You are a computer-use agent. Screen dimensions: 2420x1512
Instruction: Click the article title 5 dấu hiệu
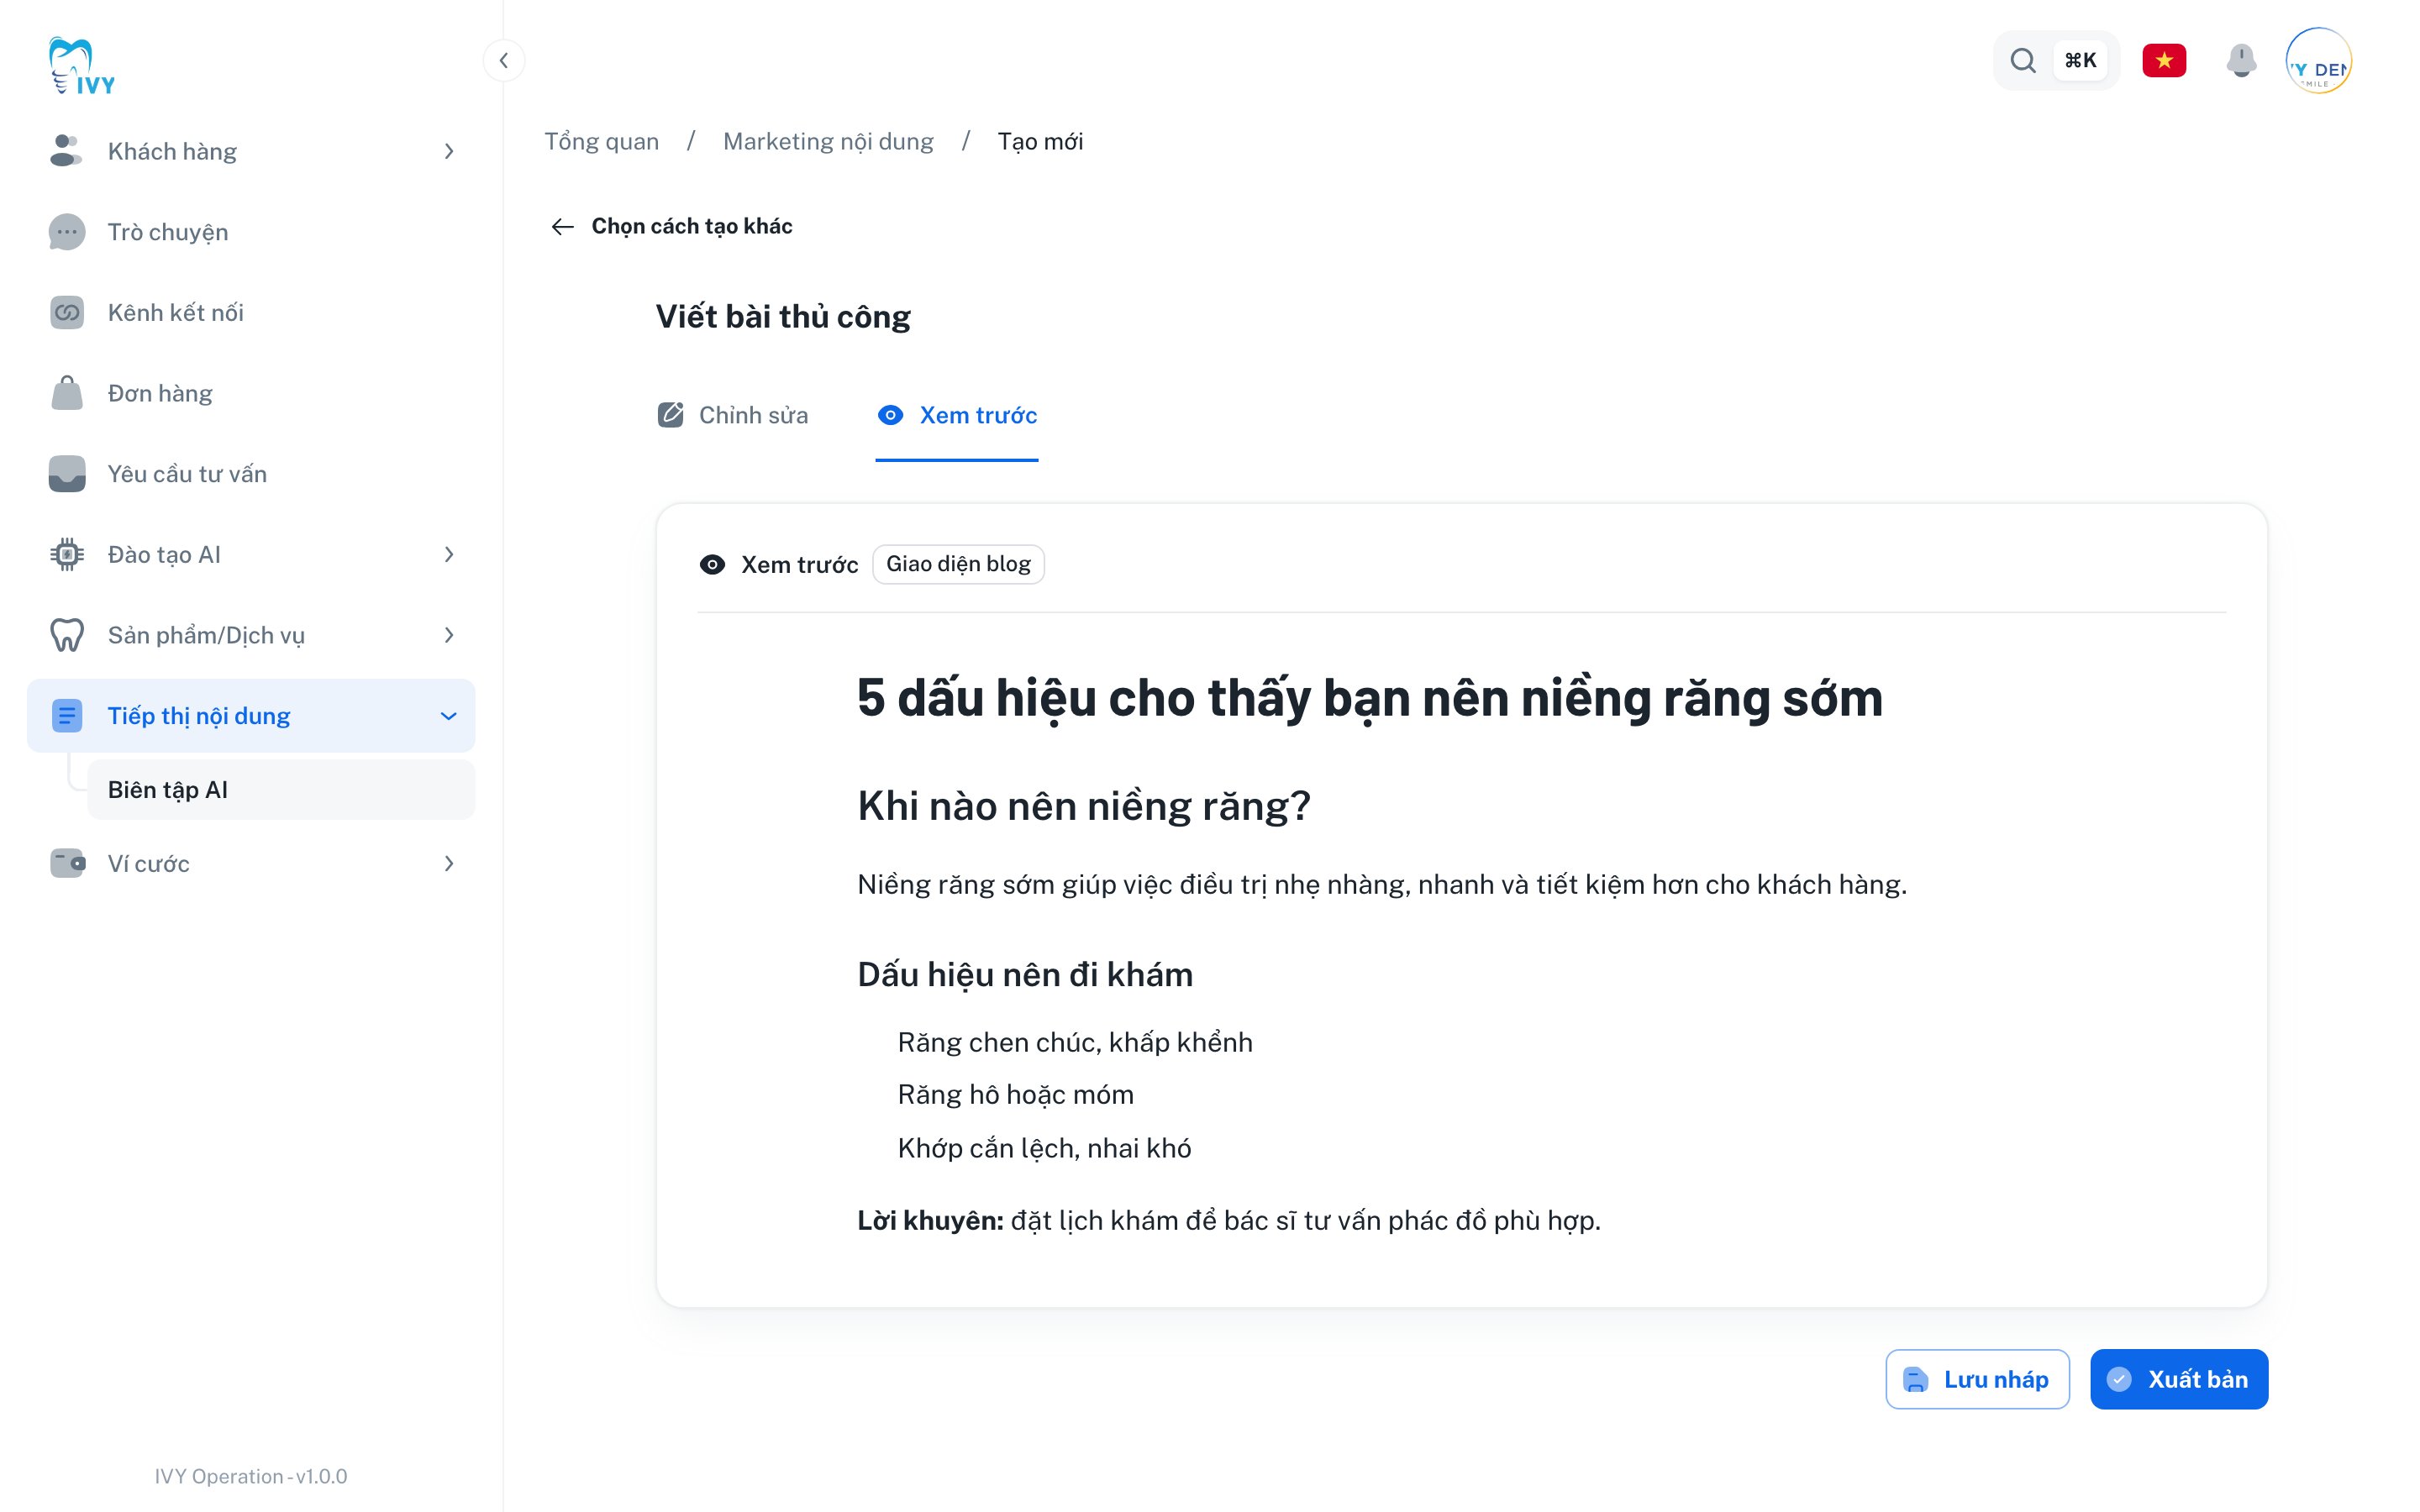tap(1370, 698)
